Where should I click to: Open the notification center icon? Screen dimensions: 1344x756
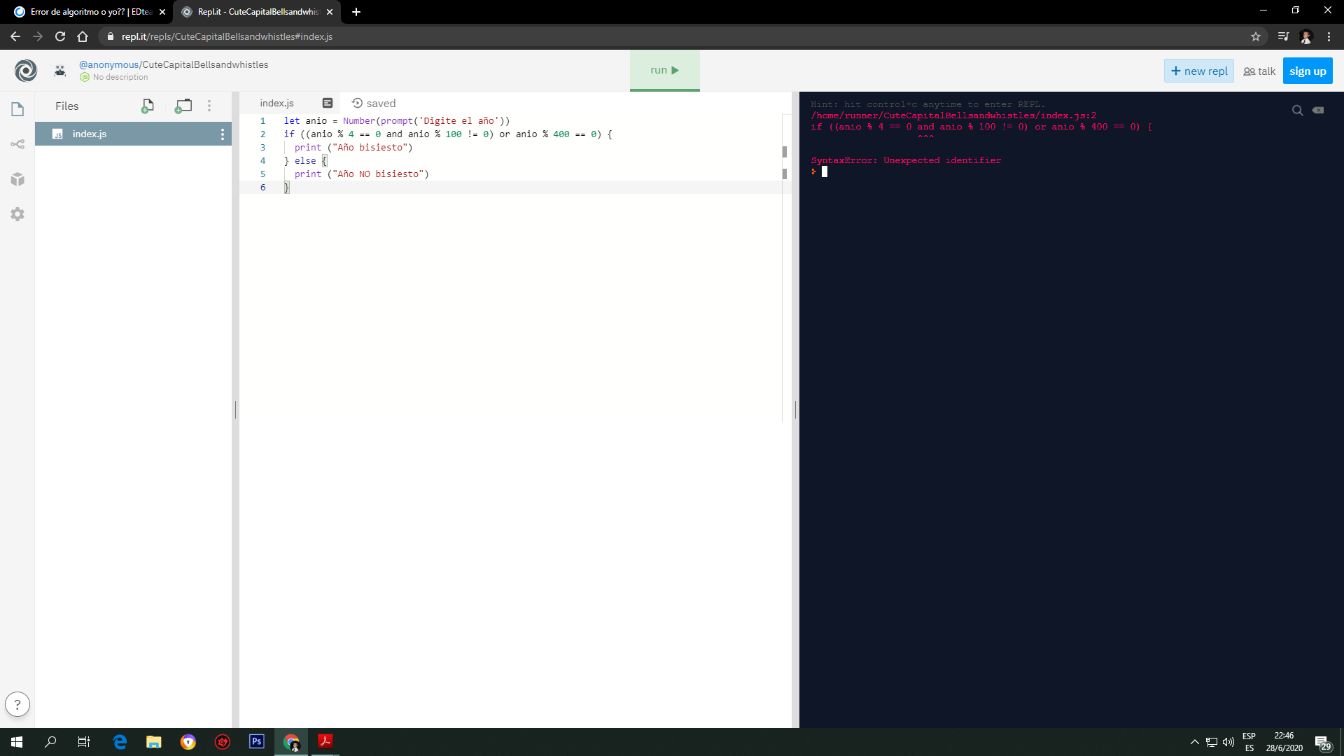pos(1323,742)
